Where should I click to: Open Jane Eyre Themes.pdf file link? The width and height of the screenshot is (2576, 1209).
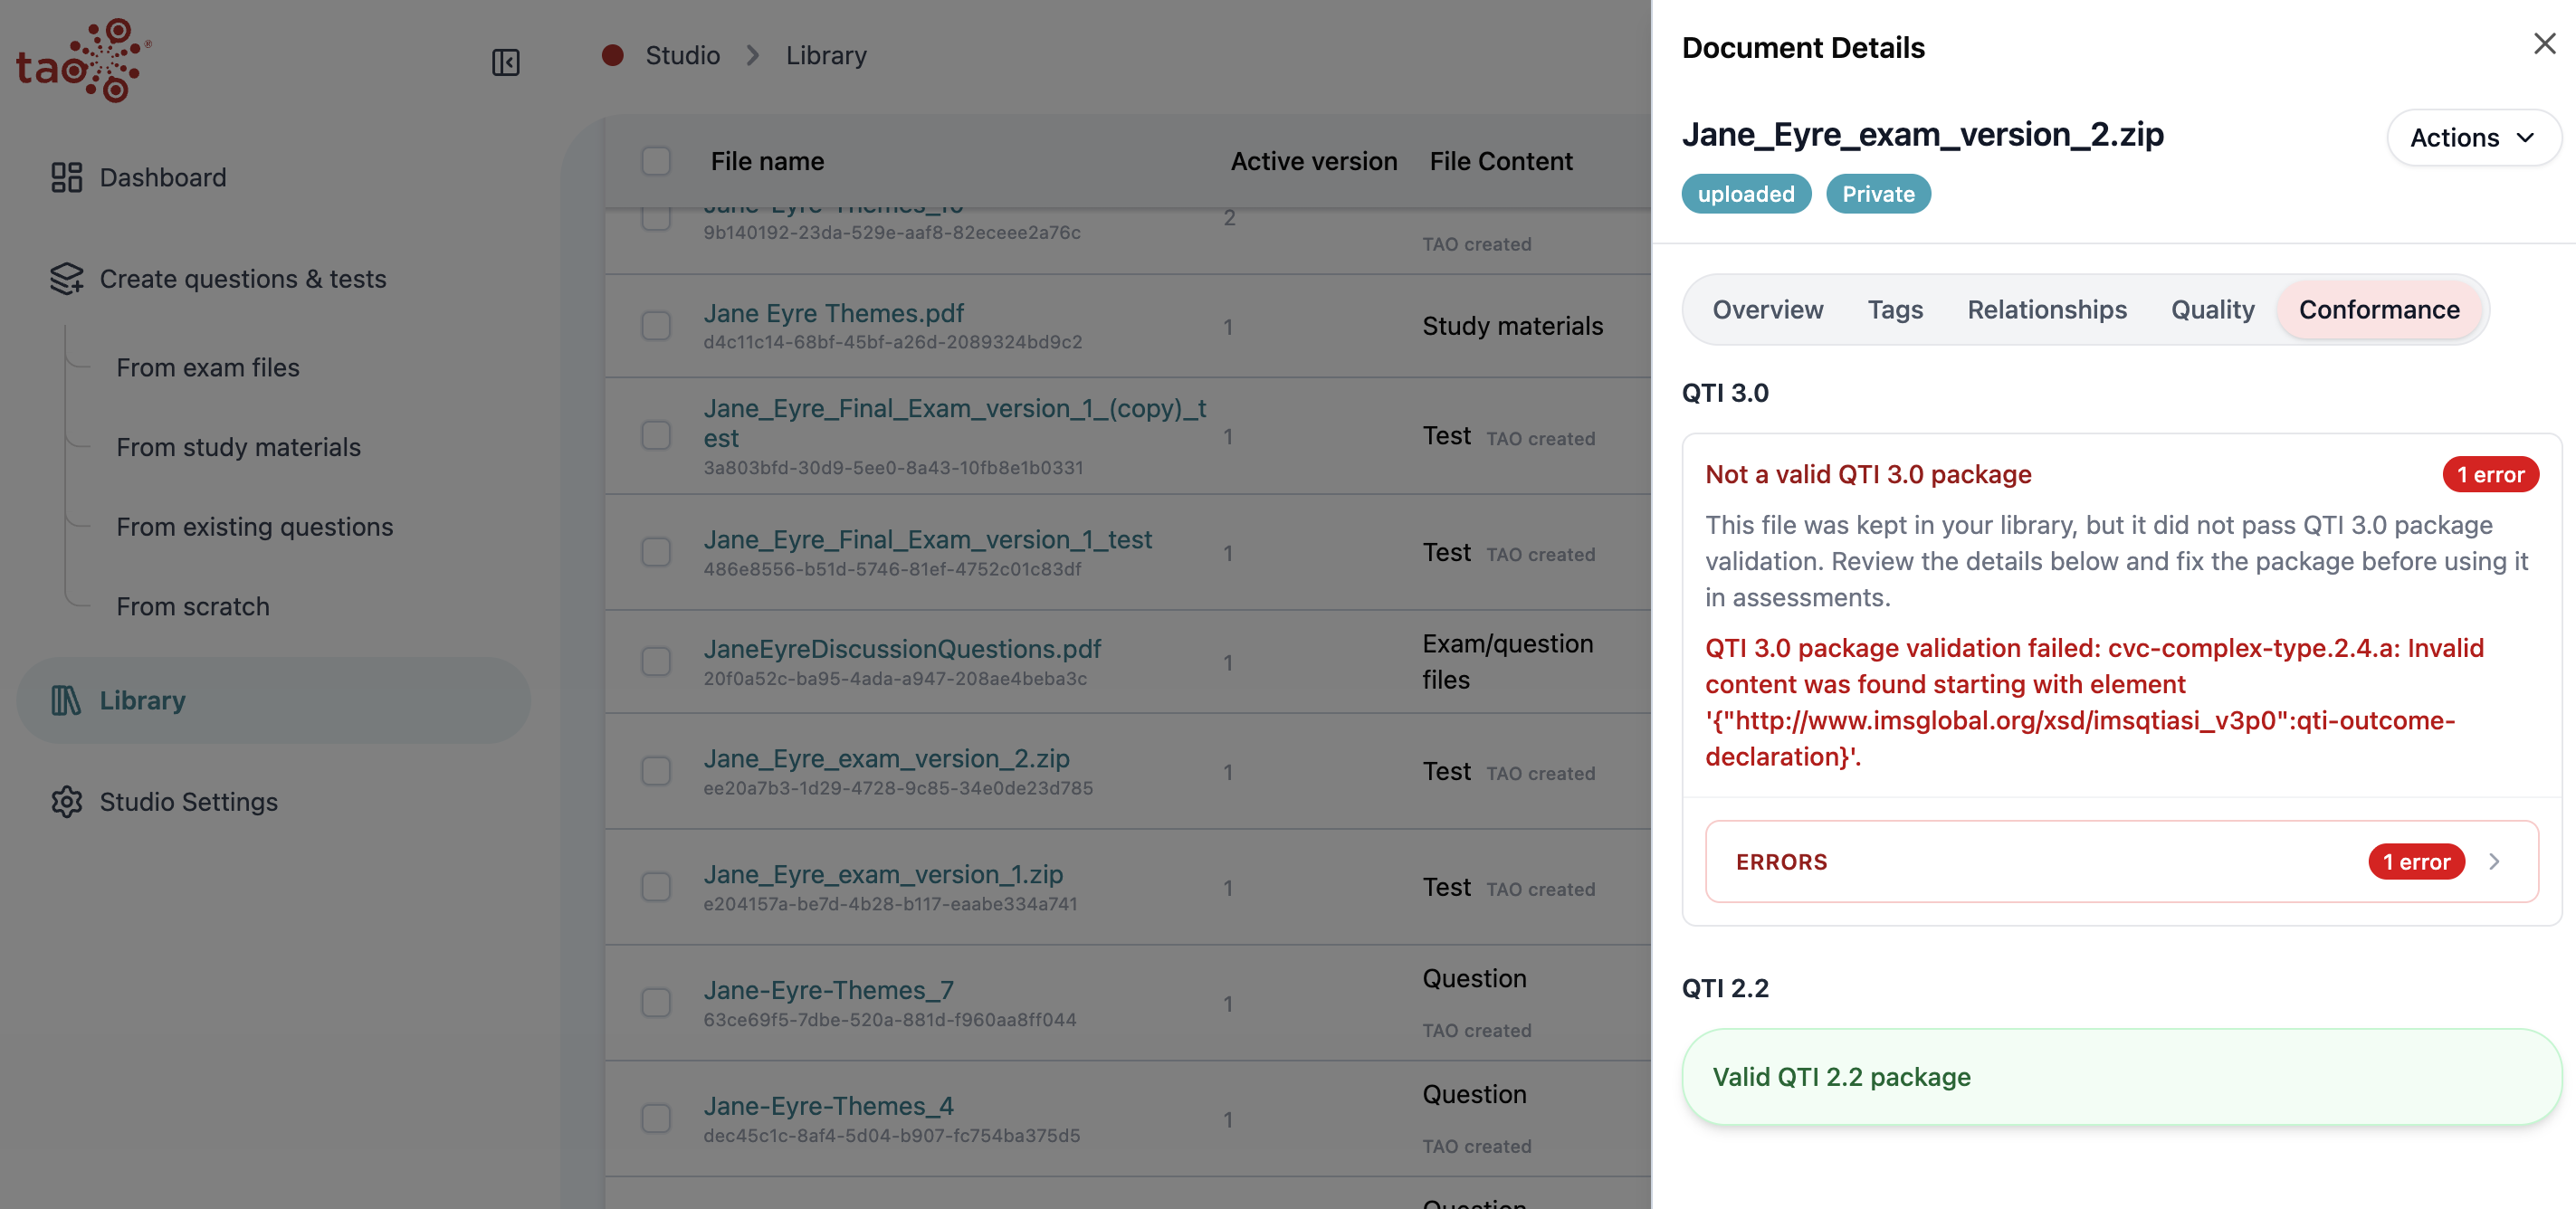click(833, 313)
